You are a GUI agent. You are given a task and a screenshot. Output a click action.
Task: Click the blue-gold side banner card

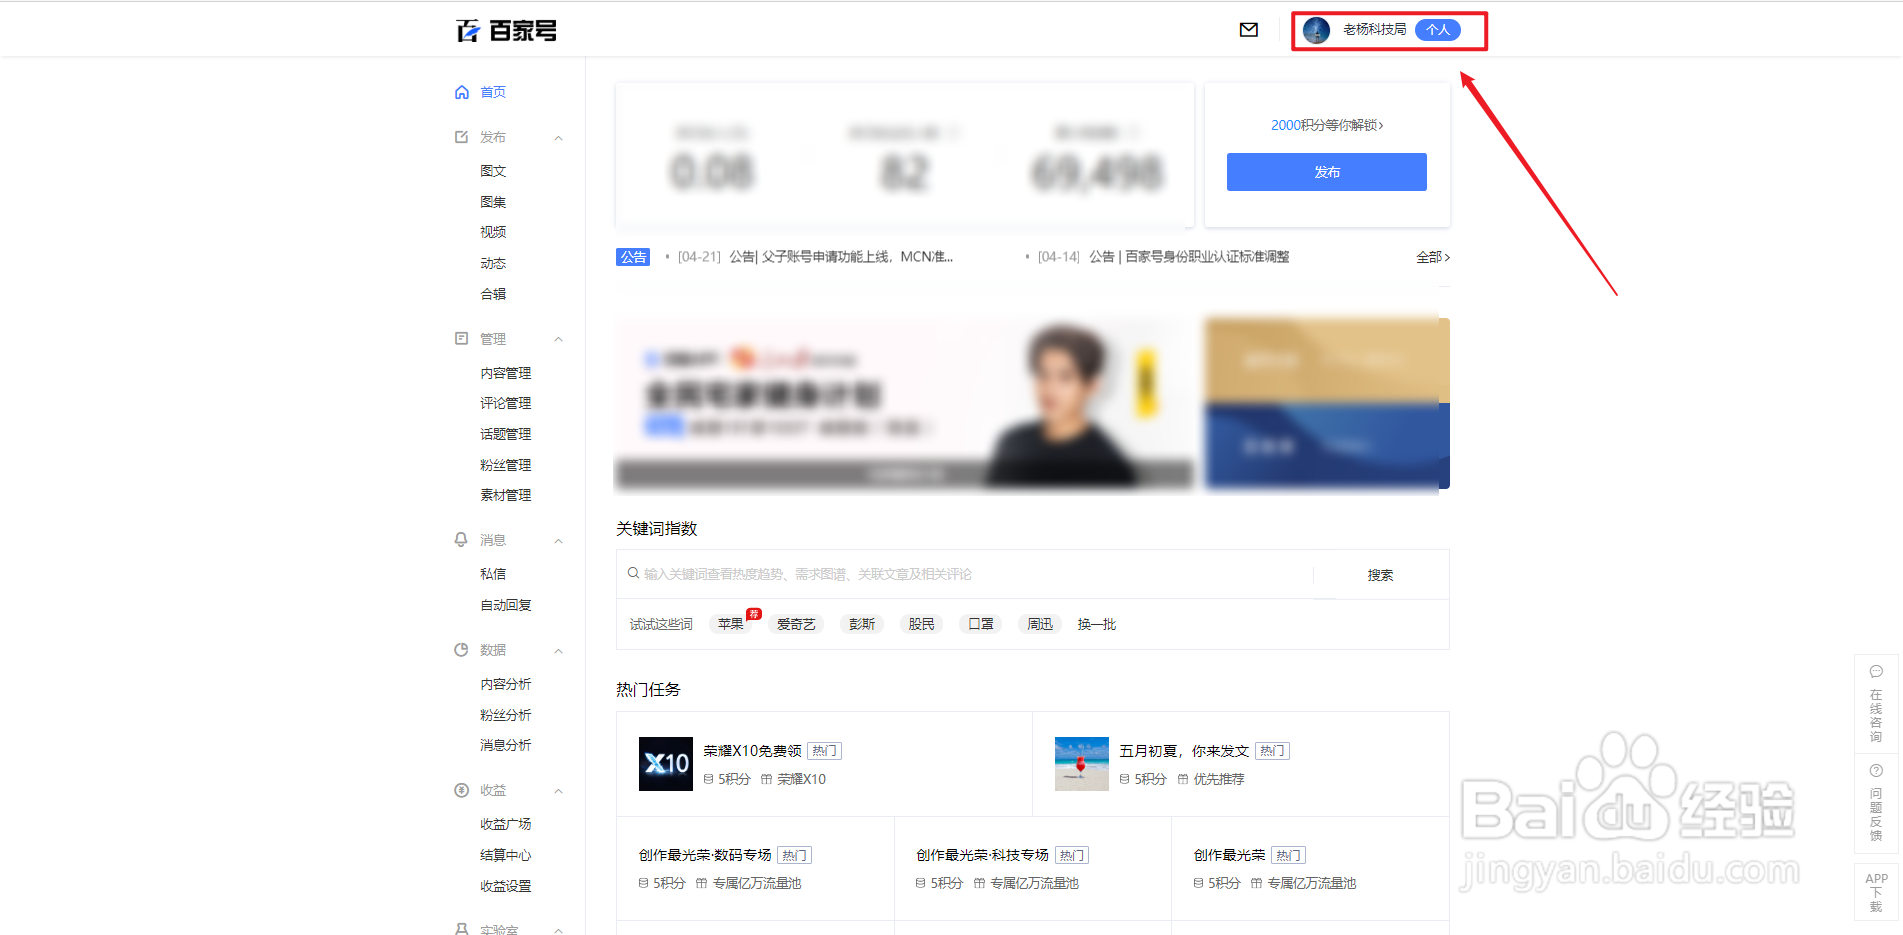point(1327,404)
